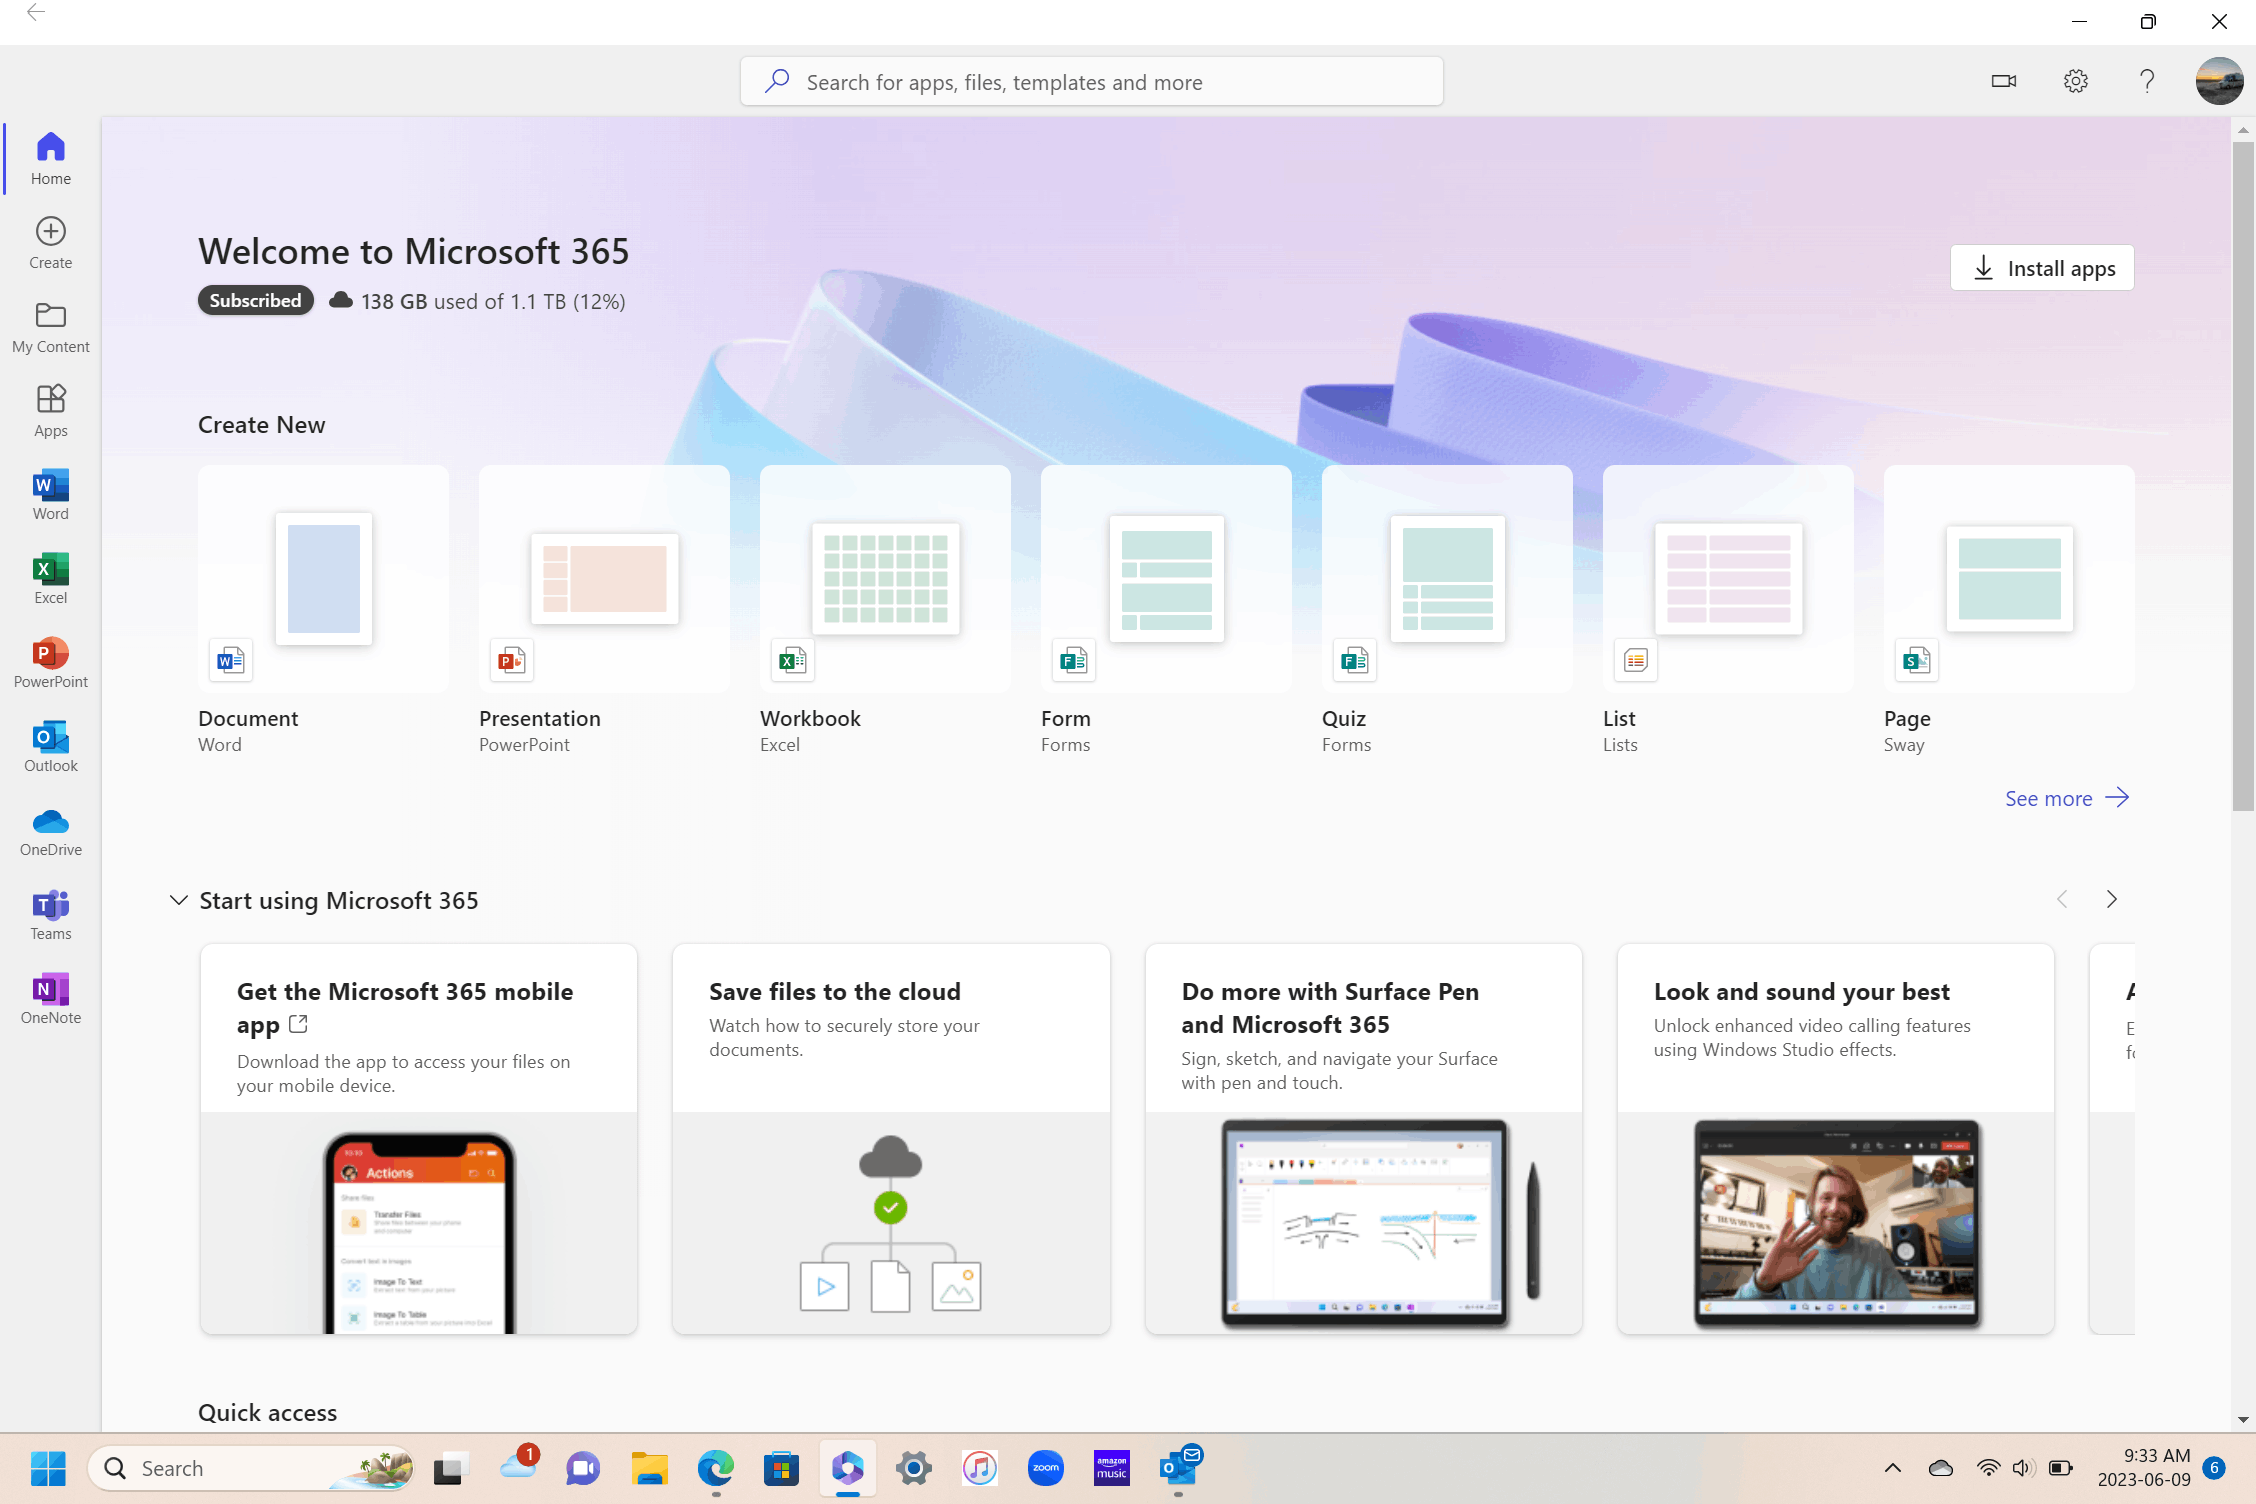Click the Settings gear icon
The width and height of the screenshot is (2256, 1504).
point(2075,81)
